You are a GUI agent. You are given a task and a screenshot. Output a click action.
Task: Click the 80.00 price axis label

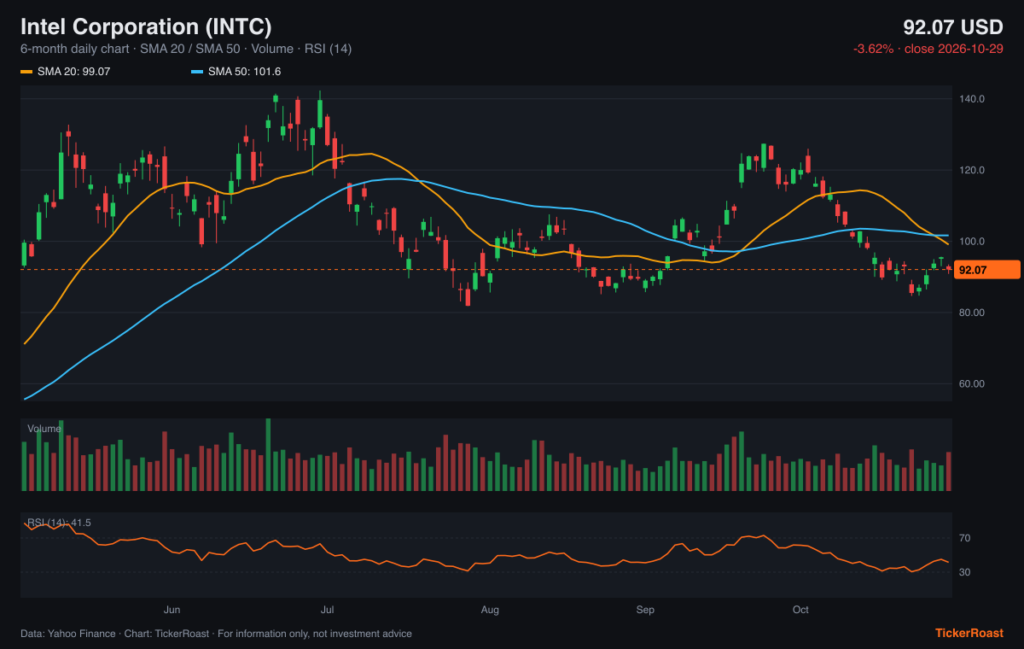[972, 312]
